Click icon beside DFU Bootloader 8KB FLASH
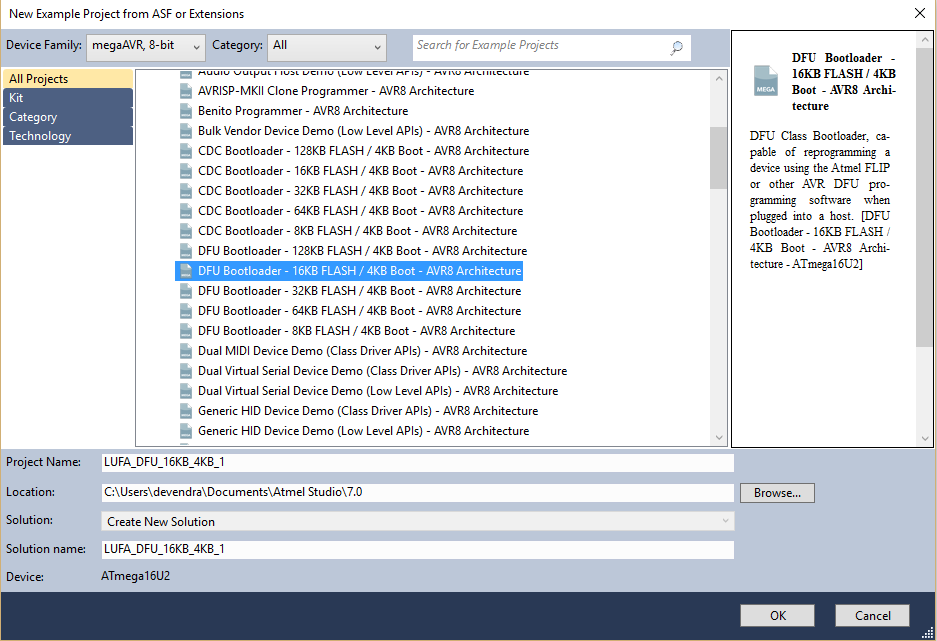Image resolution: width=937 pixels, height=641 pixels. pyautogui.click(x=186, y=332)
